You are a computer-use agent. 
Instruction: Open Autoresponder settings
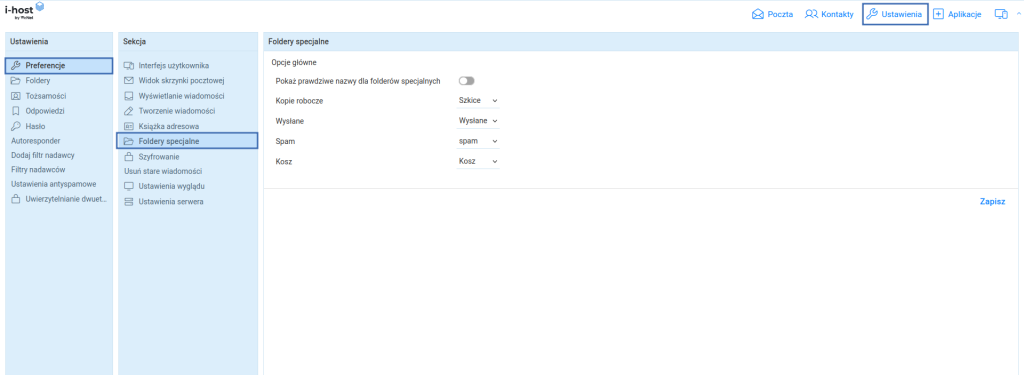pos(36,140)
